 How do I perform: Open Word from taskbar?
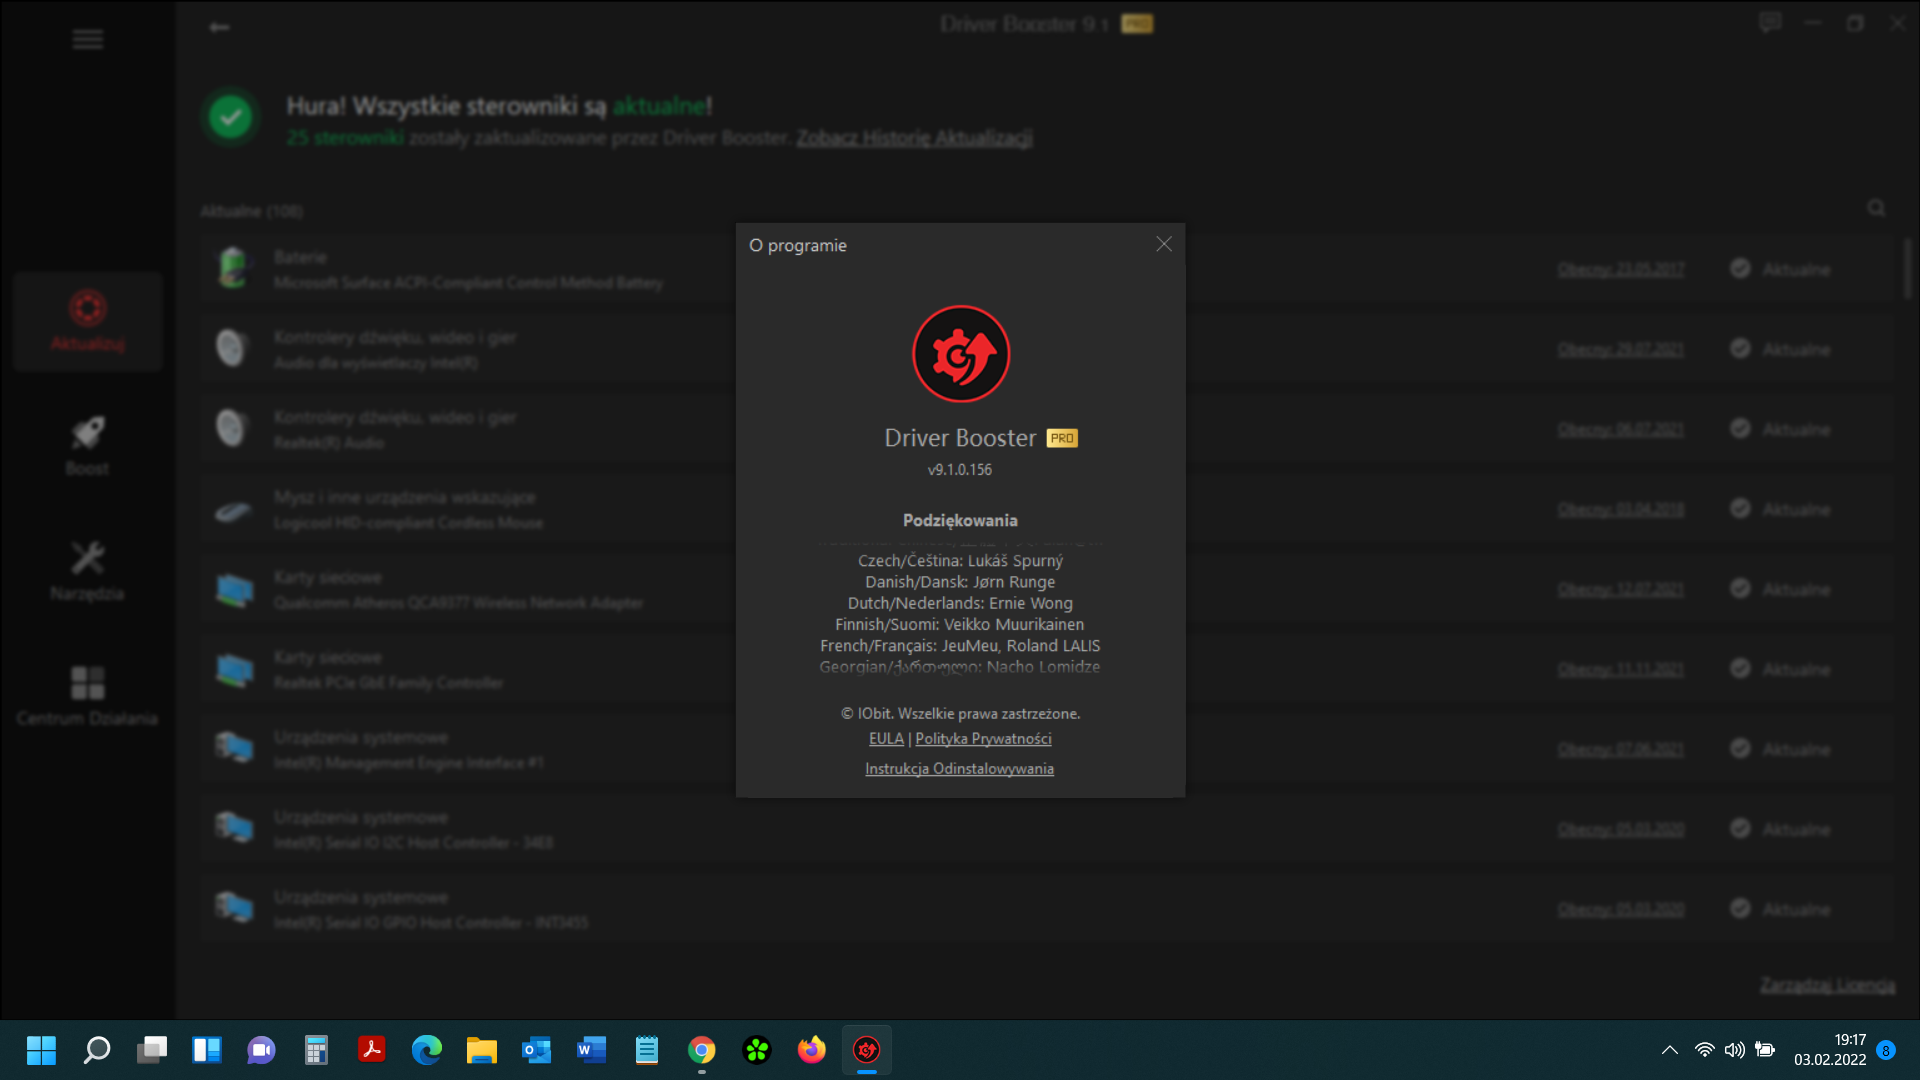coord(592,1050)
